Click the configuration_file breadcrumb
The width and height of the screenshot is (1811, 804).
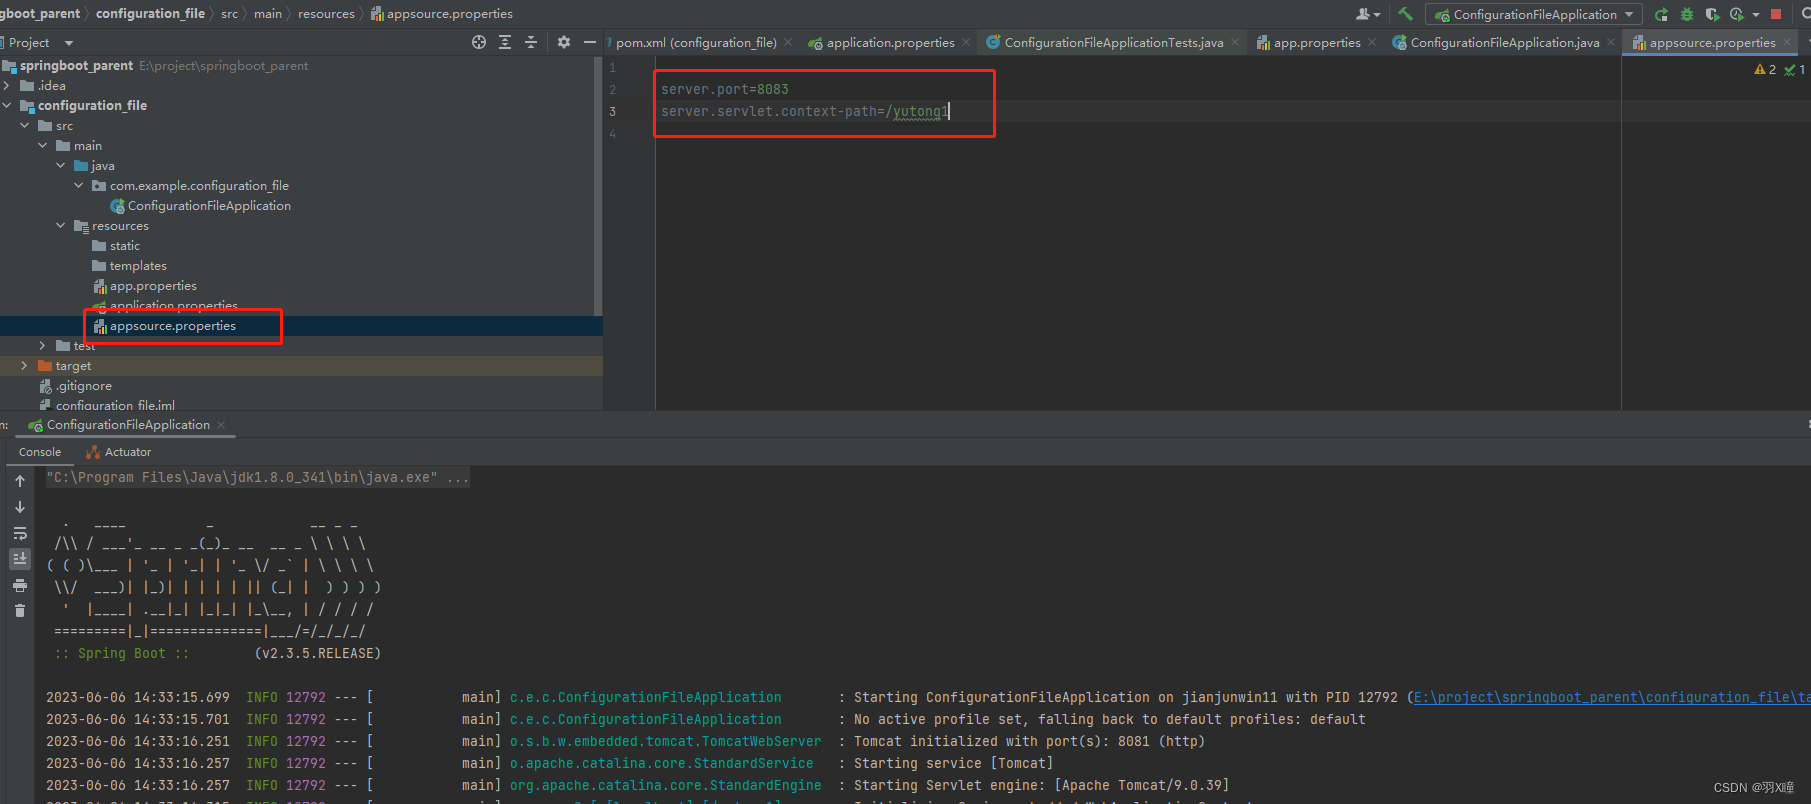point(150,13)
